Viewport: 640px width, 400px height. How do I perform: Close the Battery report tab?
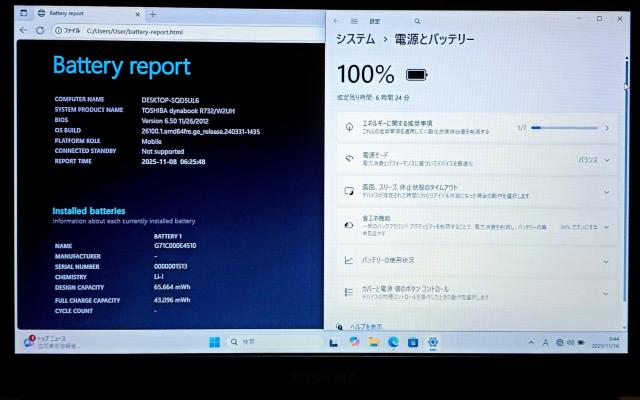coord(138,15)
